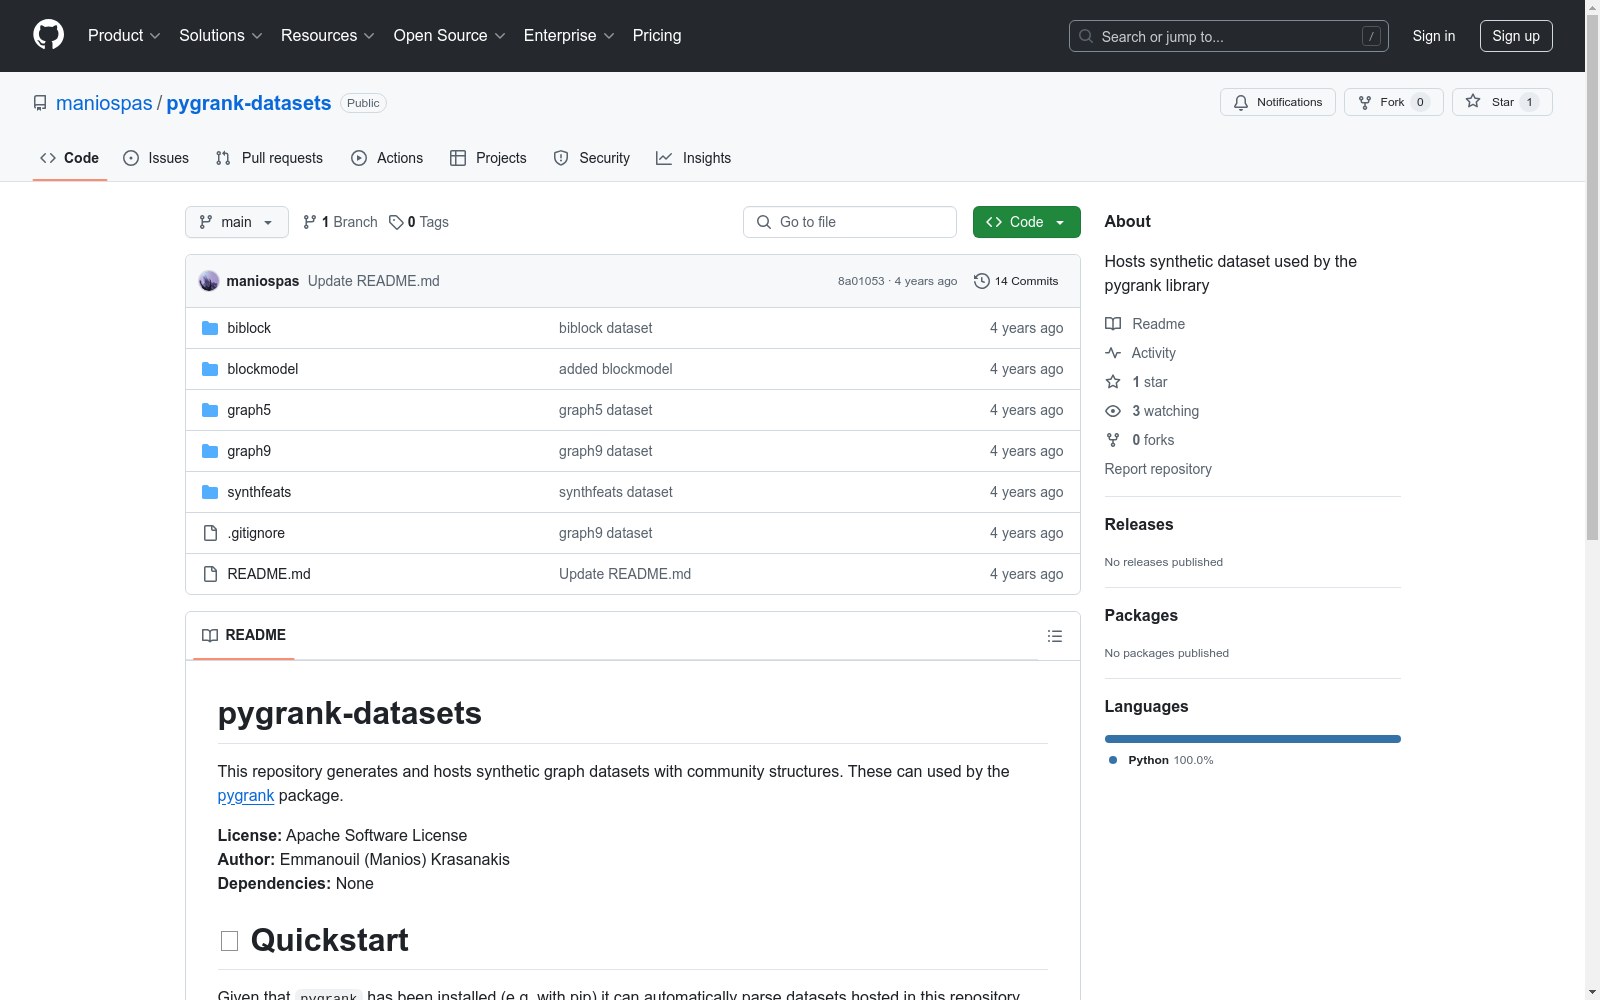Switch to the Insights tab
The width and height of the screenshot is (1600, 1000).
pos(694,158)
